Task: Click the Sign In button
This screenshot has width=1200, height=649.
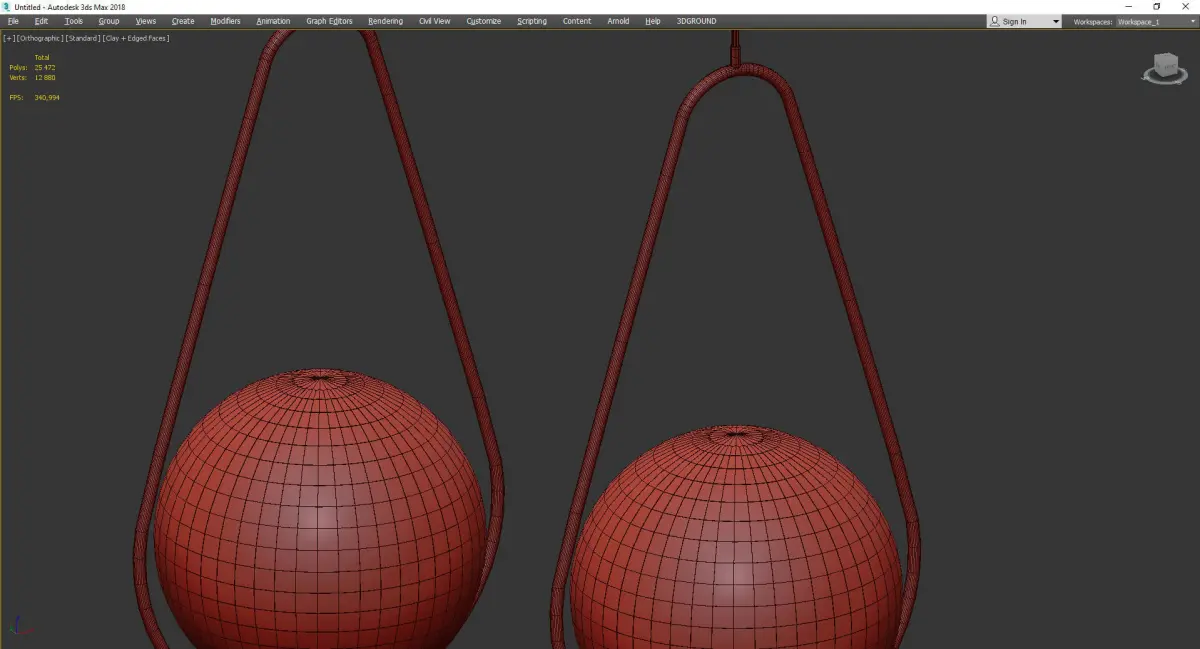Action: click(x=1014, y=21)
